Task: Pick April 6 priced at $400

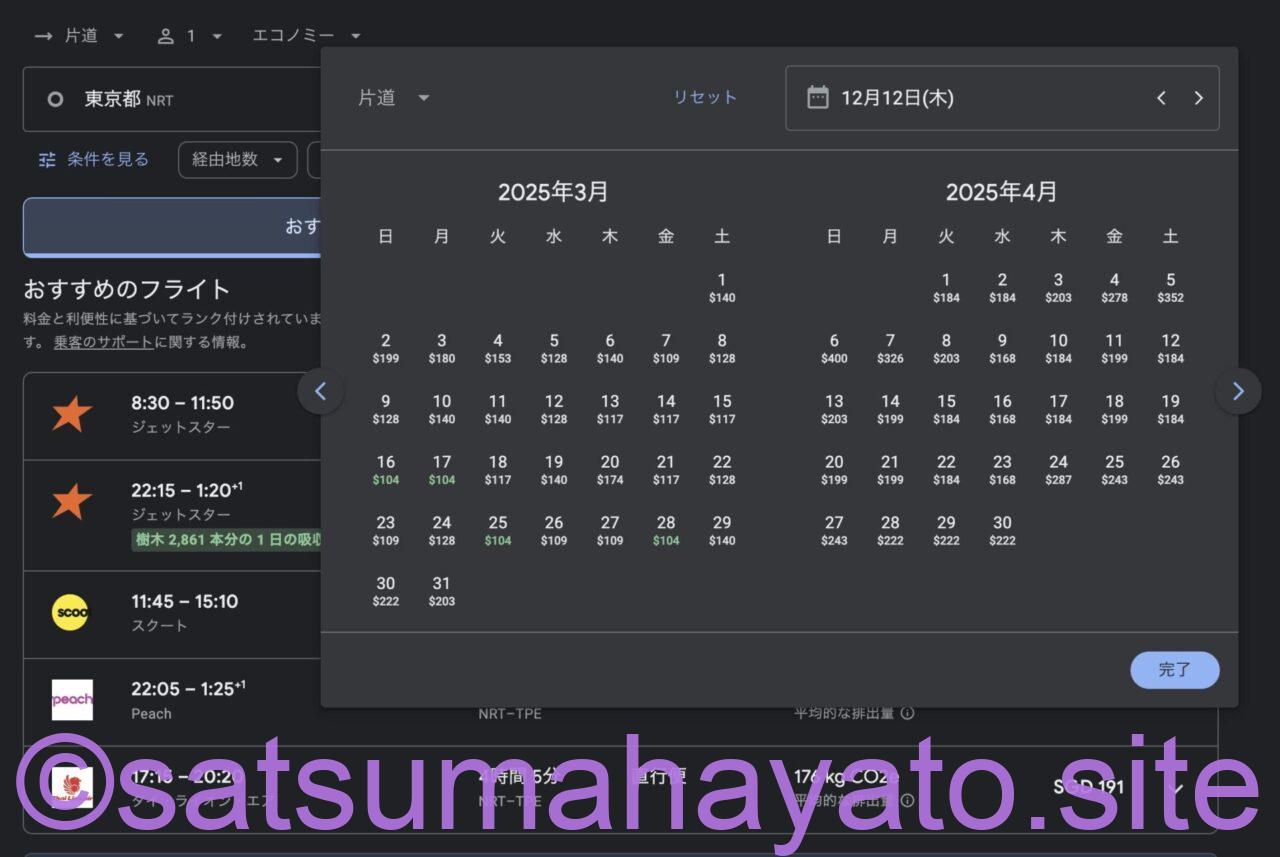Action: click(x=834, y=348)
